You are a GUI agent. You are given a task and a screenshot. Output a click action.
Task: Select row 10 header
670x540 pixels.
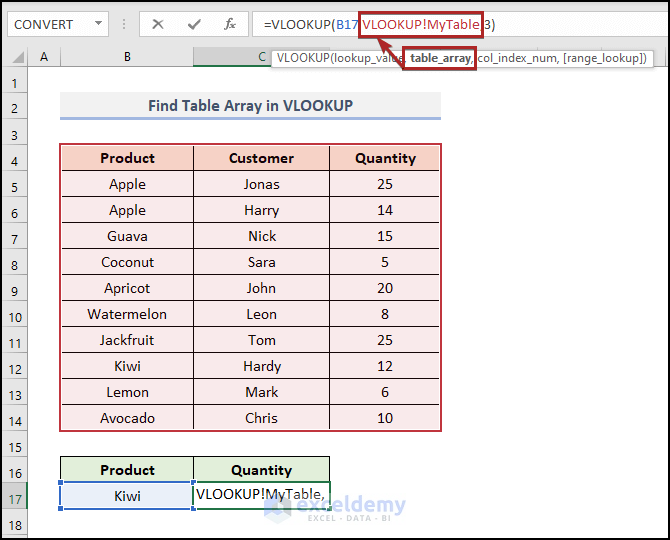click(x=14, y=317)
